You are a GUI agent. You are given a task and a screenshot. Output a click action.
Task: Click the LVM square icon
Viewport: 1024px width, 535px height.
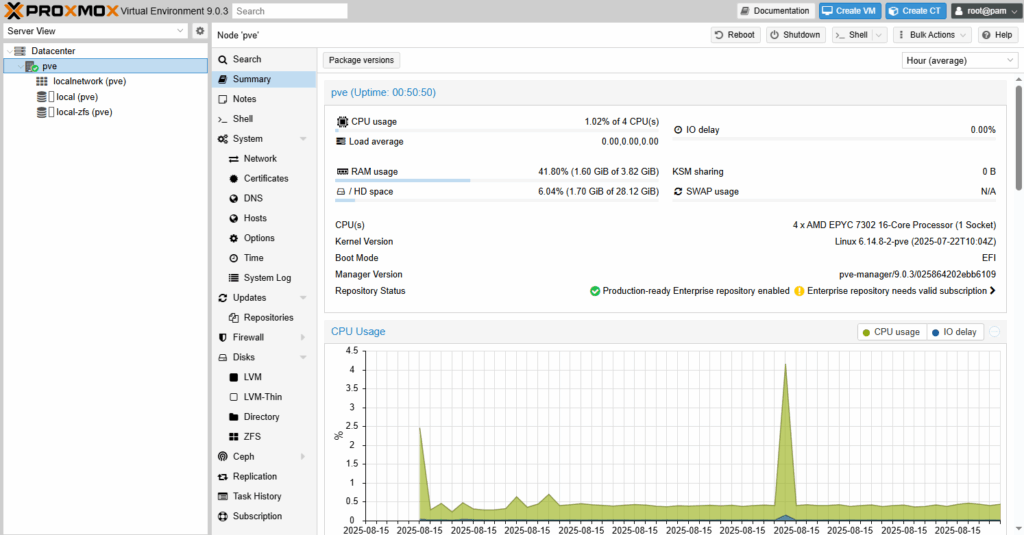click(233, 377)
